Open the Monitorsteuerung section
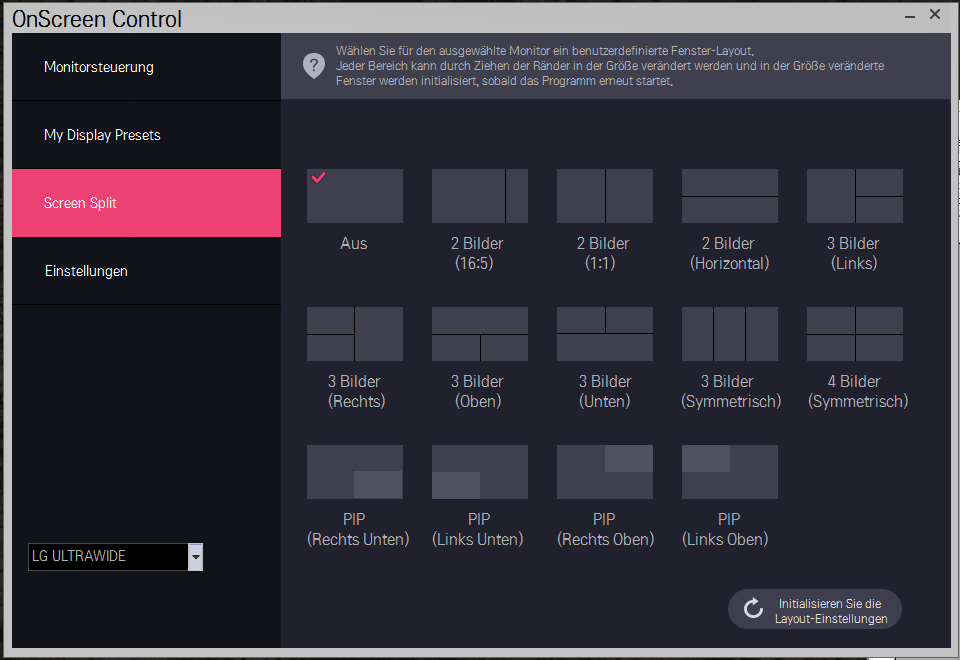Viewport: 960px width, 660px height. [x=146, y=67]
